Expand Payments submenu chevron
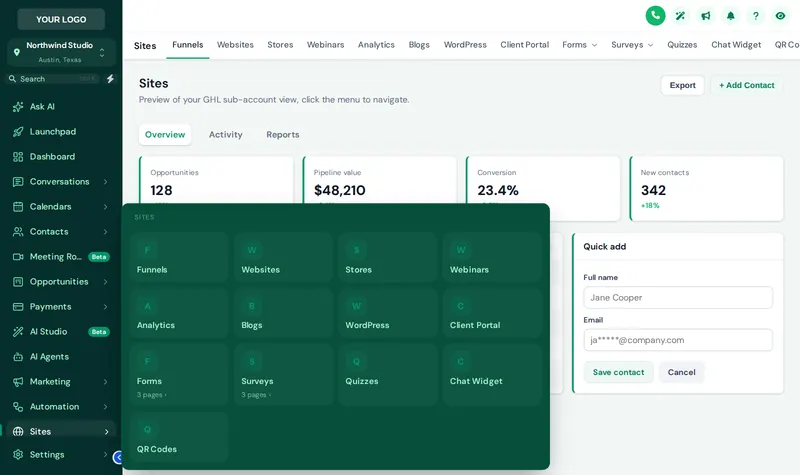 (106, 307)
